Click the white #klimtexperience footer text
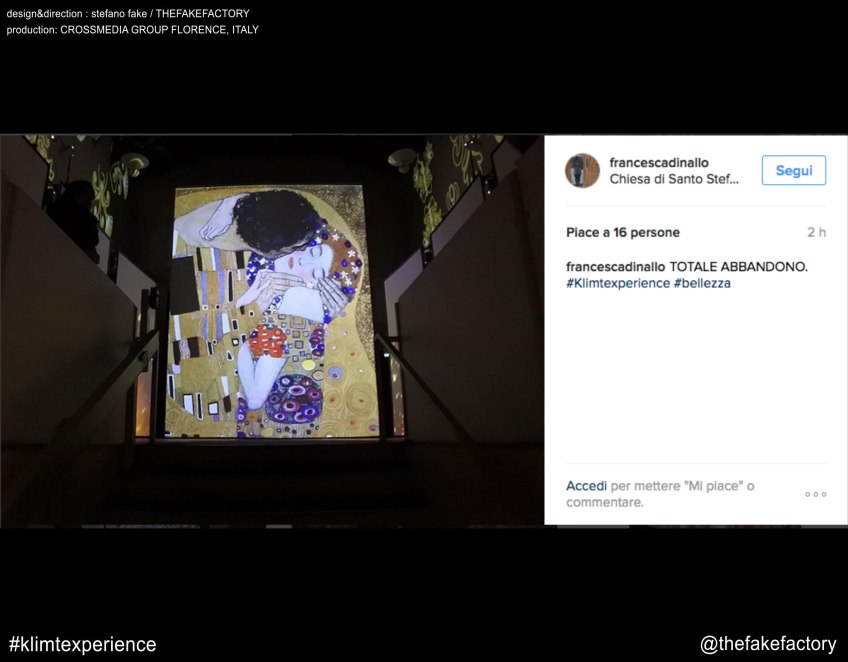The width and height of the screenshot is (848, 662). point(82,644)
